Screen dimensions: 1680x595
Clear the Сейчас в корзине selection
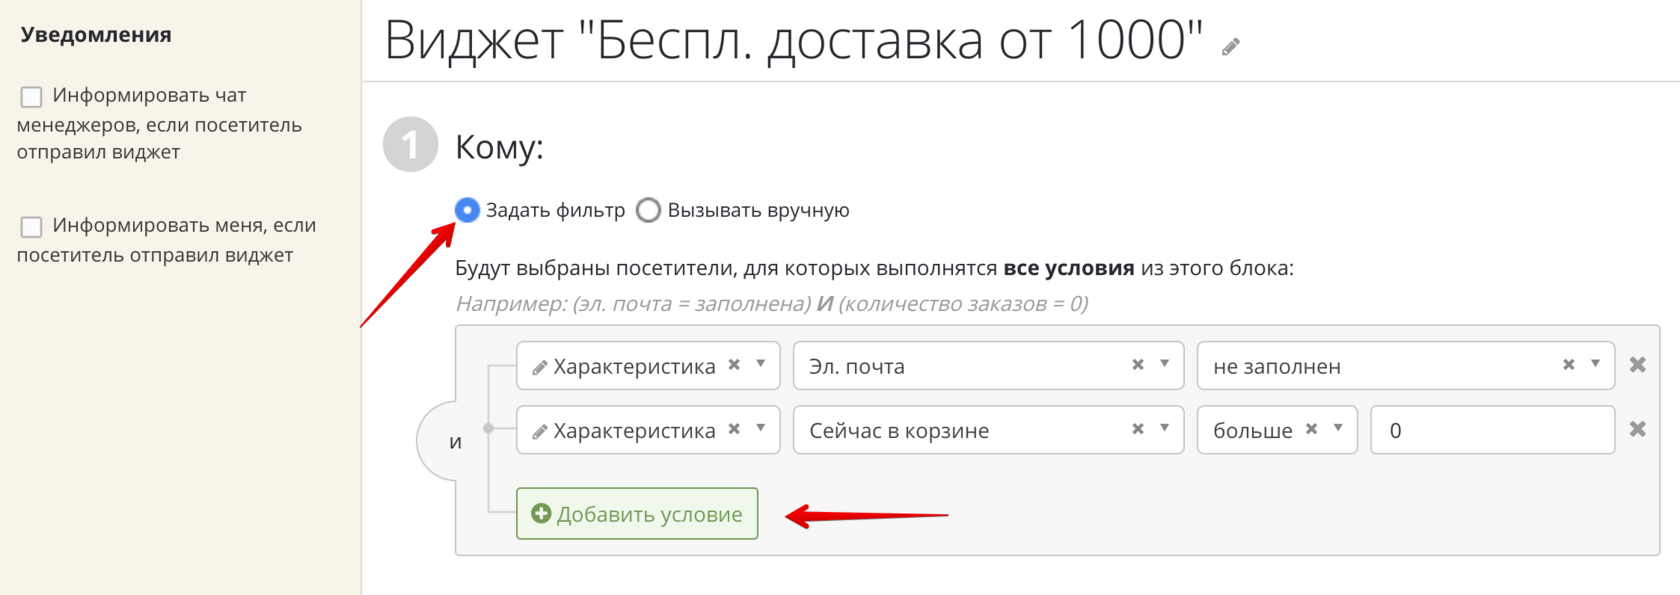tap(1138, 429)
